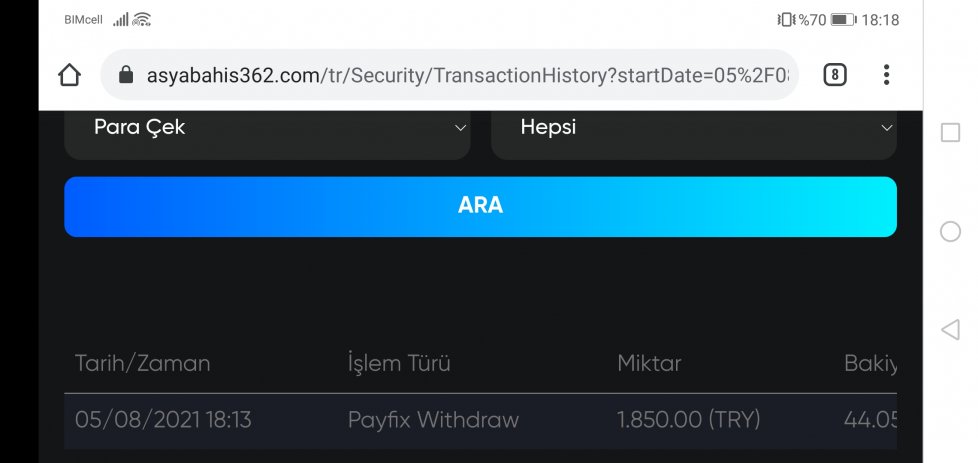
Task: Click the 1.850.00 (TRY) amount cell
Action: pos(689,420)
